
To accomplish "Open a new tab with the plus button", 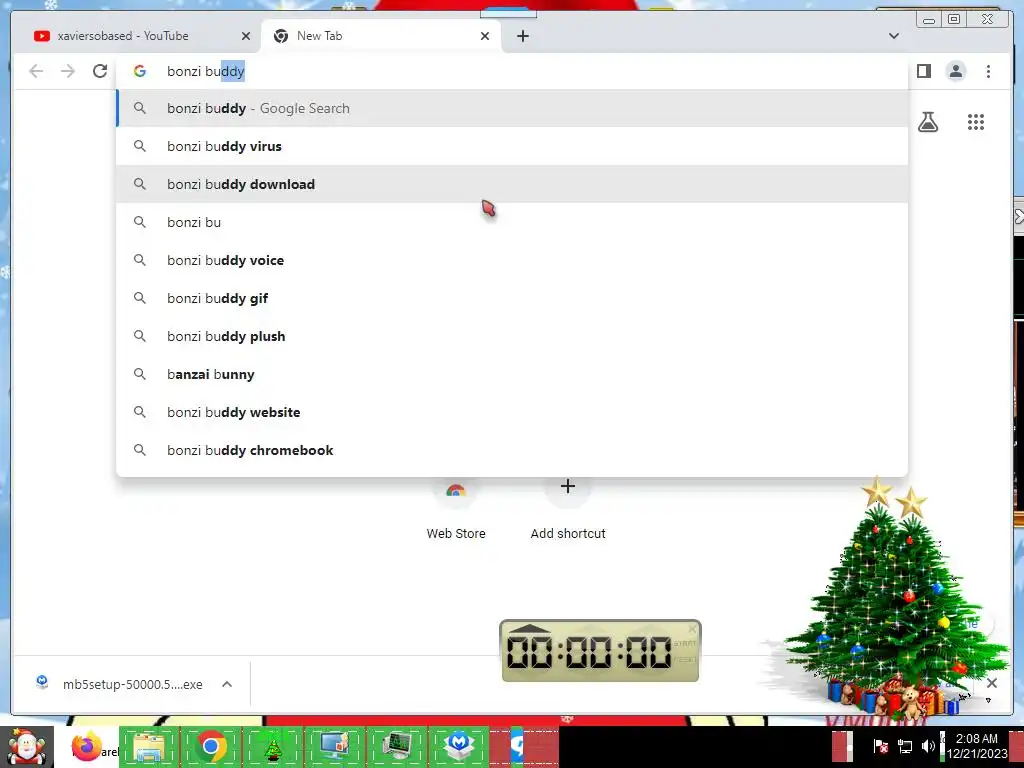I will coord(522,36).
